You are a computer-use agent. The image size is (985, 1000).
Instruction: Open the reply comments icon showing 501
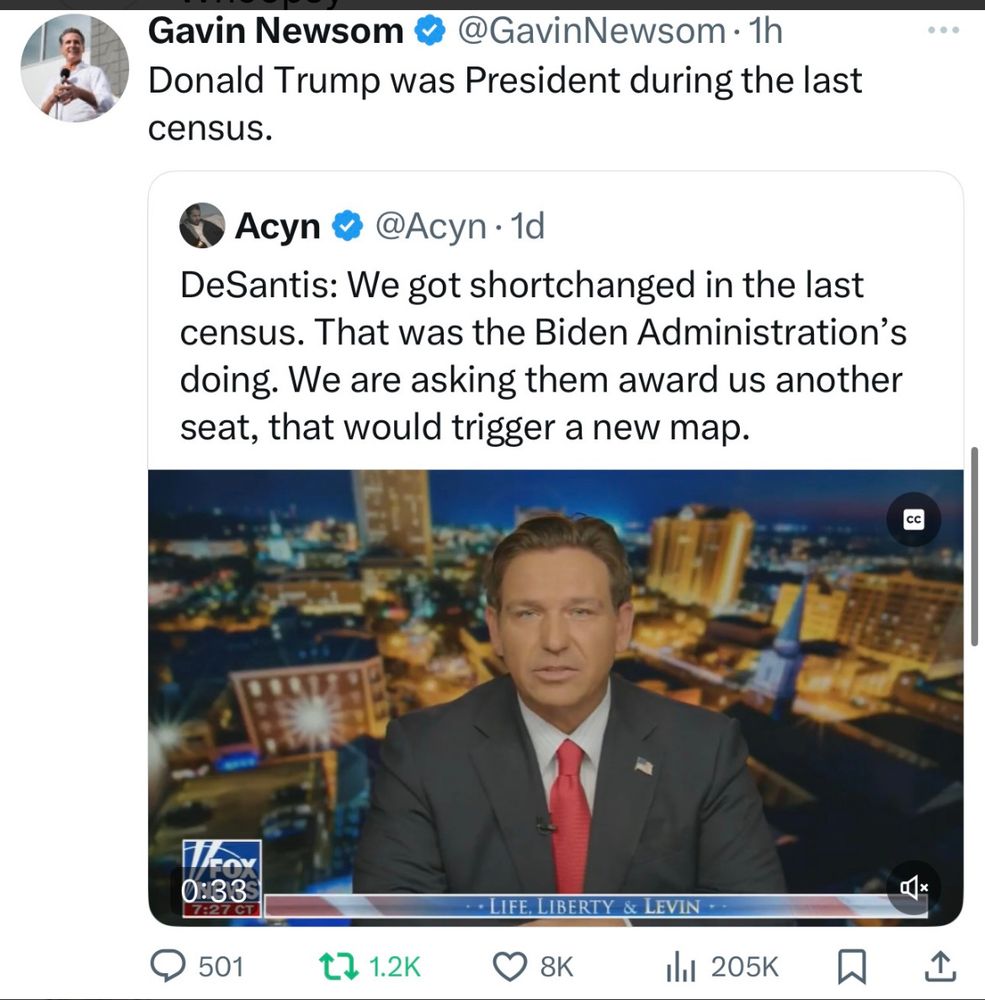(168, 965)
